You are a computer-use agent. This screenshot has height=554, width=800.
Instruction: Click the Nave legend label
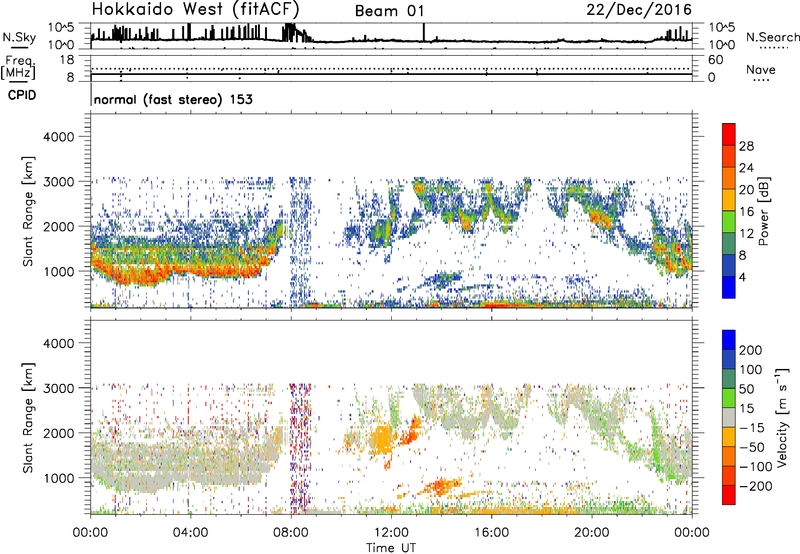[x=760, y=69]
